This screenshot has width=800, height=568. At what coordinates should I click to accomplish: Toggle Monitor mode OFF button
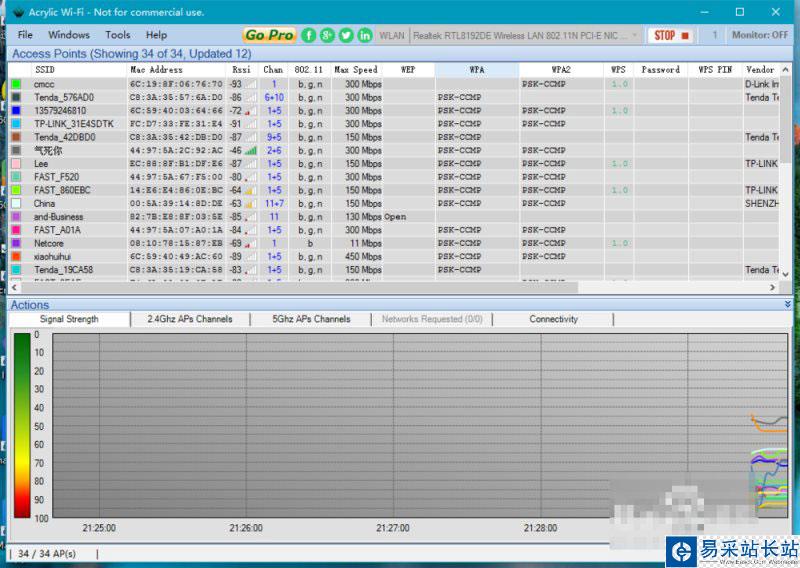point(760,35)
